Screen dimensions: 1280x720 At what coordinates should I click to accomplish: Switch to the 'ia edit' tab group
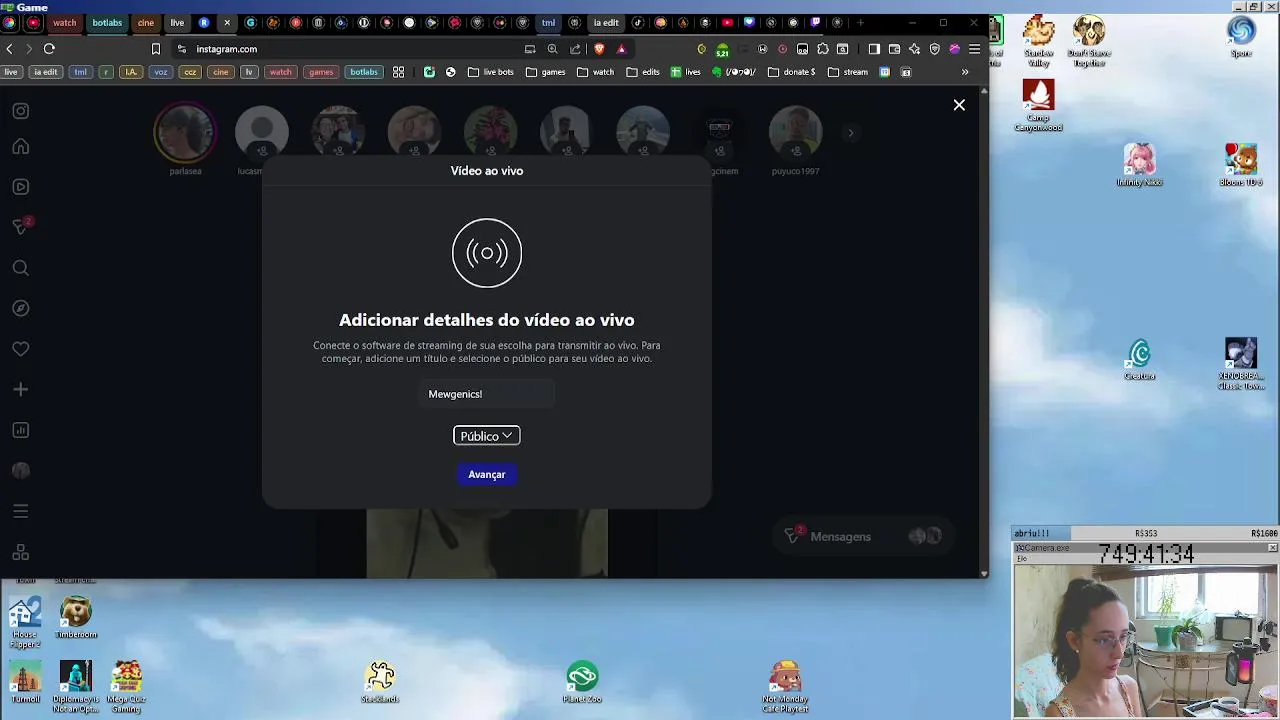606,22
